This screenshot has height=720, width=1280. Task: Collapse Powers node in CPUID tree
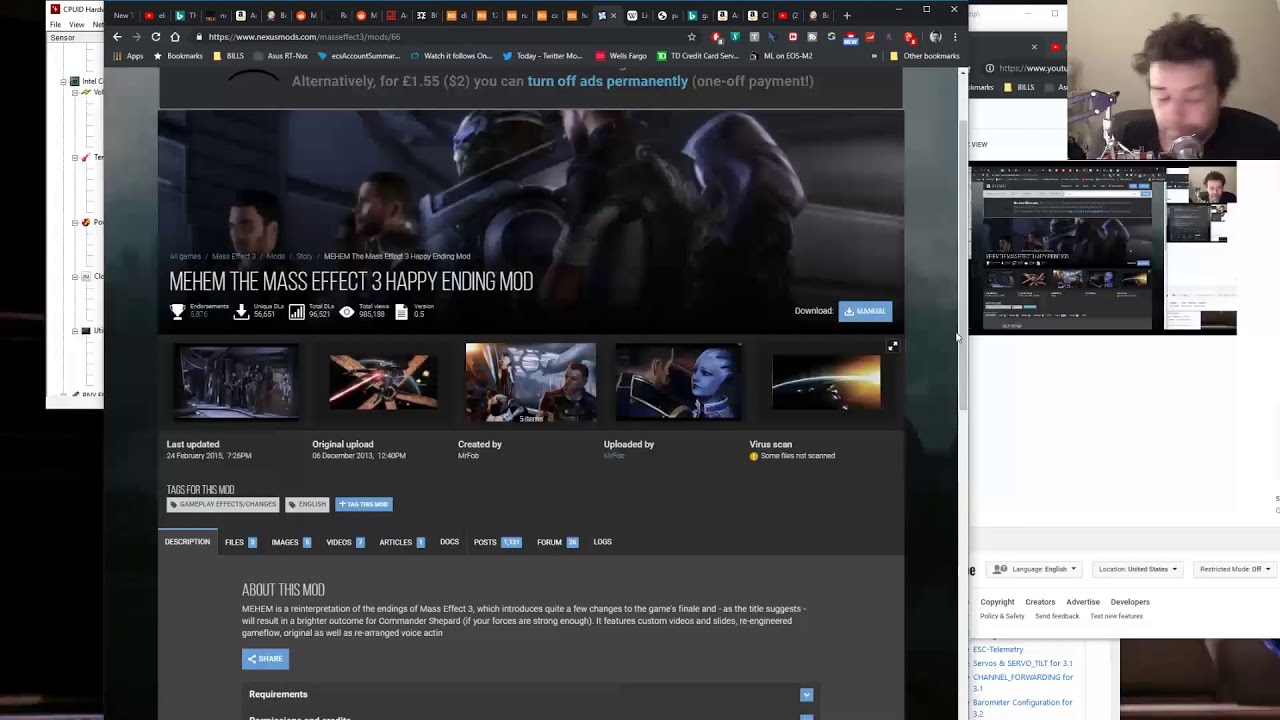click(74, 222)
